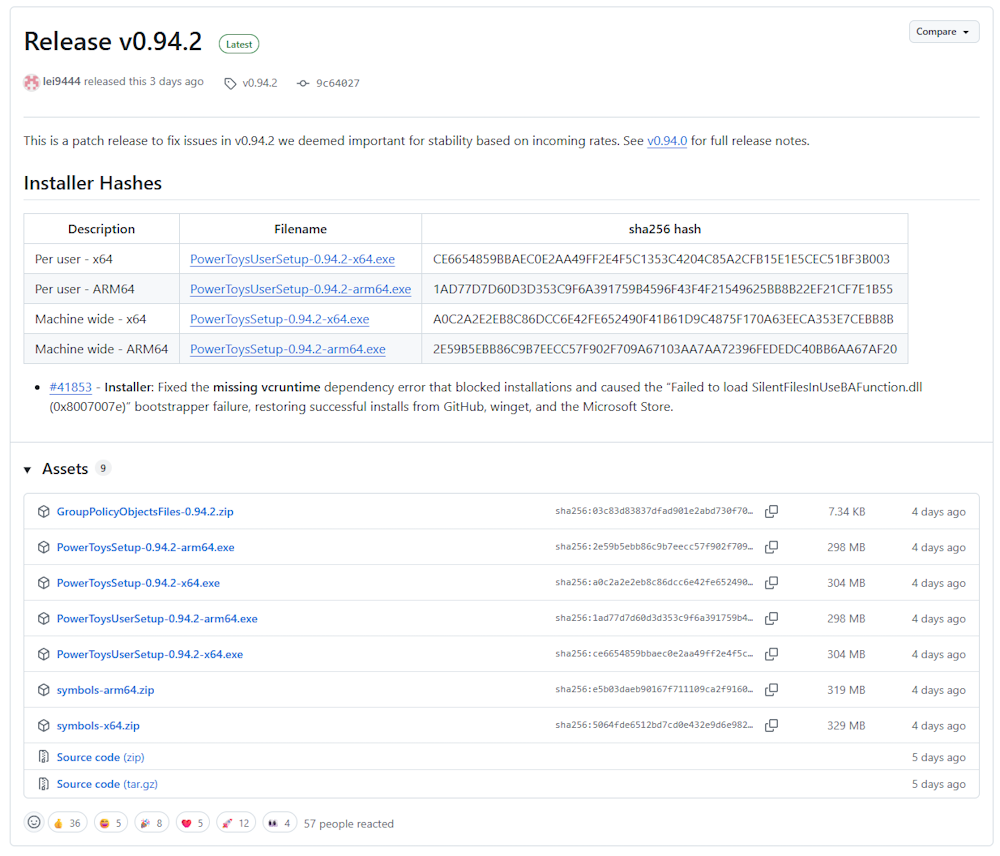Toggle the heart reaction with 5
The image size is (1000, 856).
pos(193,823)
